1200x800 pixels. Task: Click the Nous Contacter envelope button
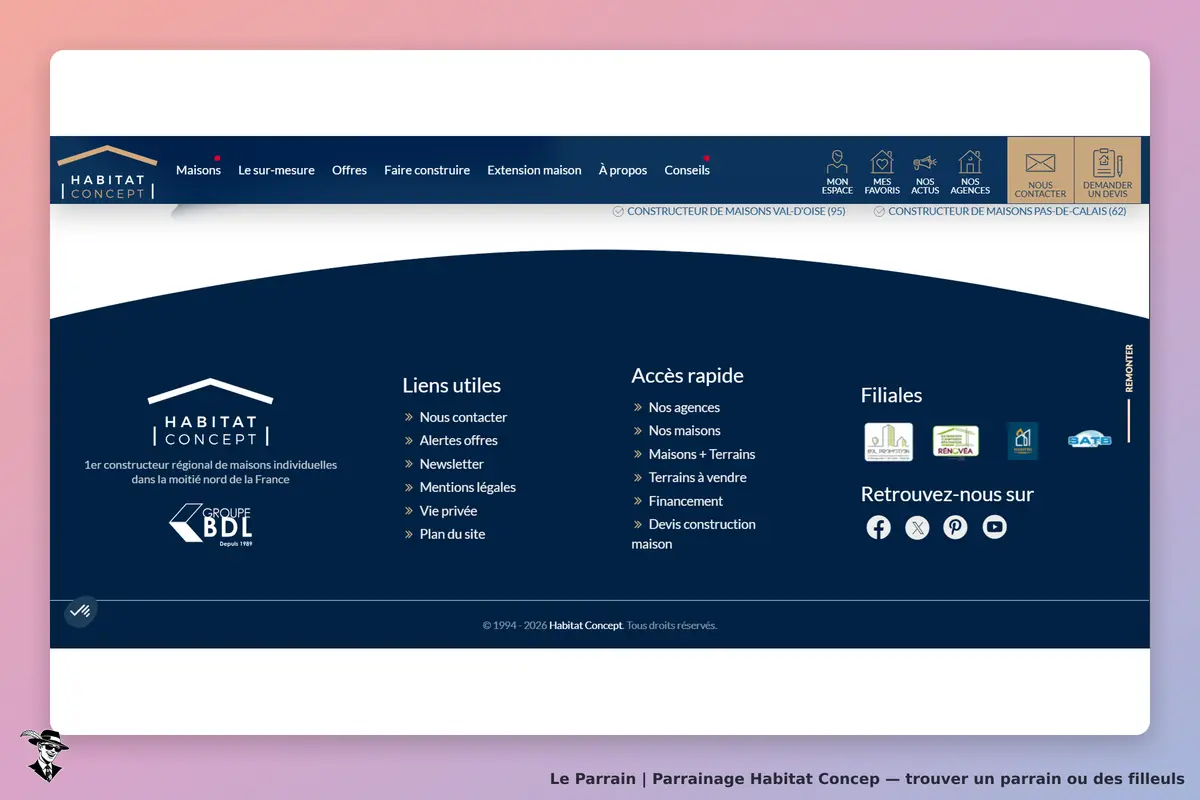[x=1040, y=171]
